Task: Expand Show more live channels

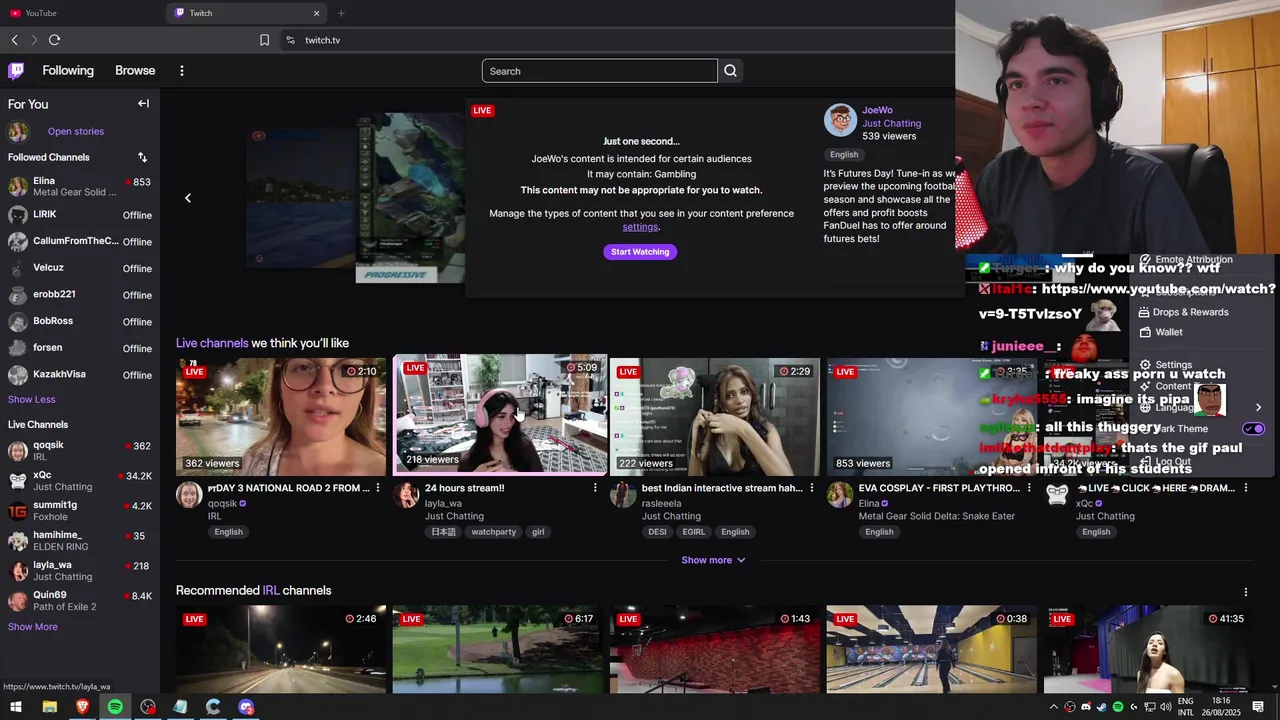Action: click(713, 560)
